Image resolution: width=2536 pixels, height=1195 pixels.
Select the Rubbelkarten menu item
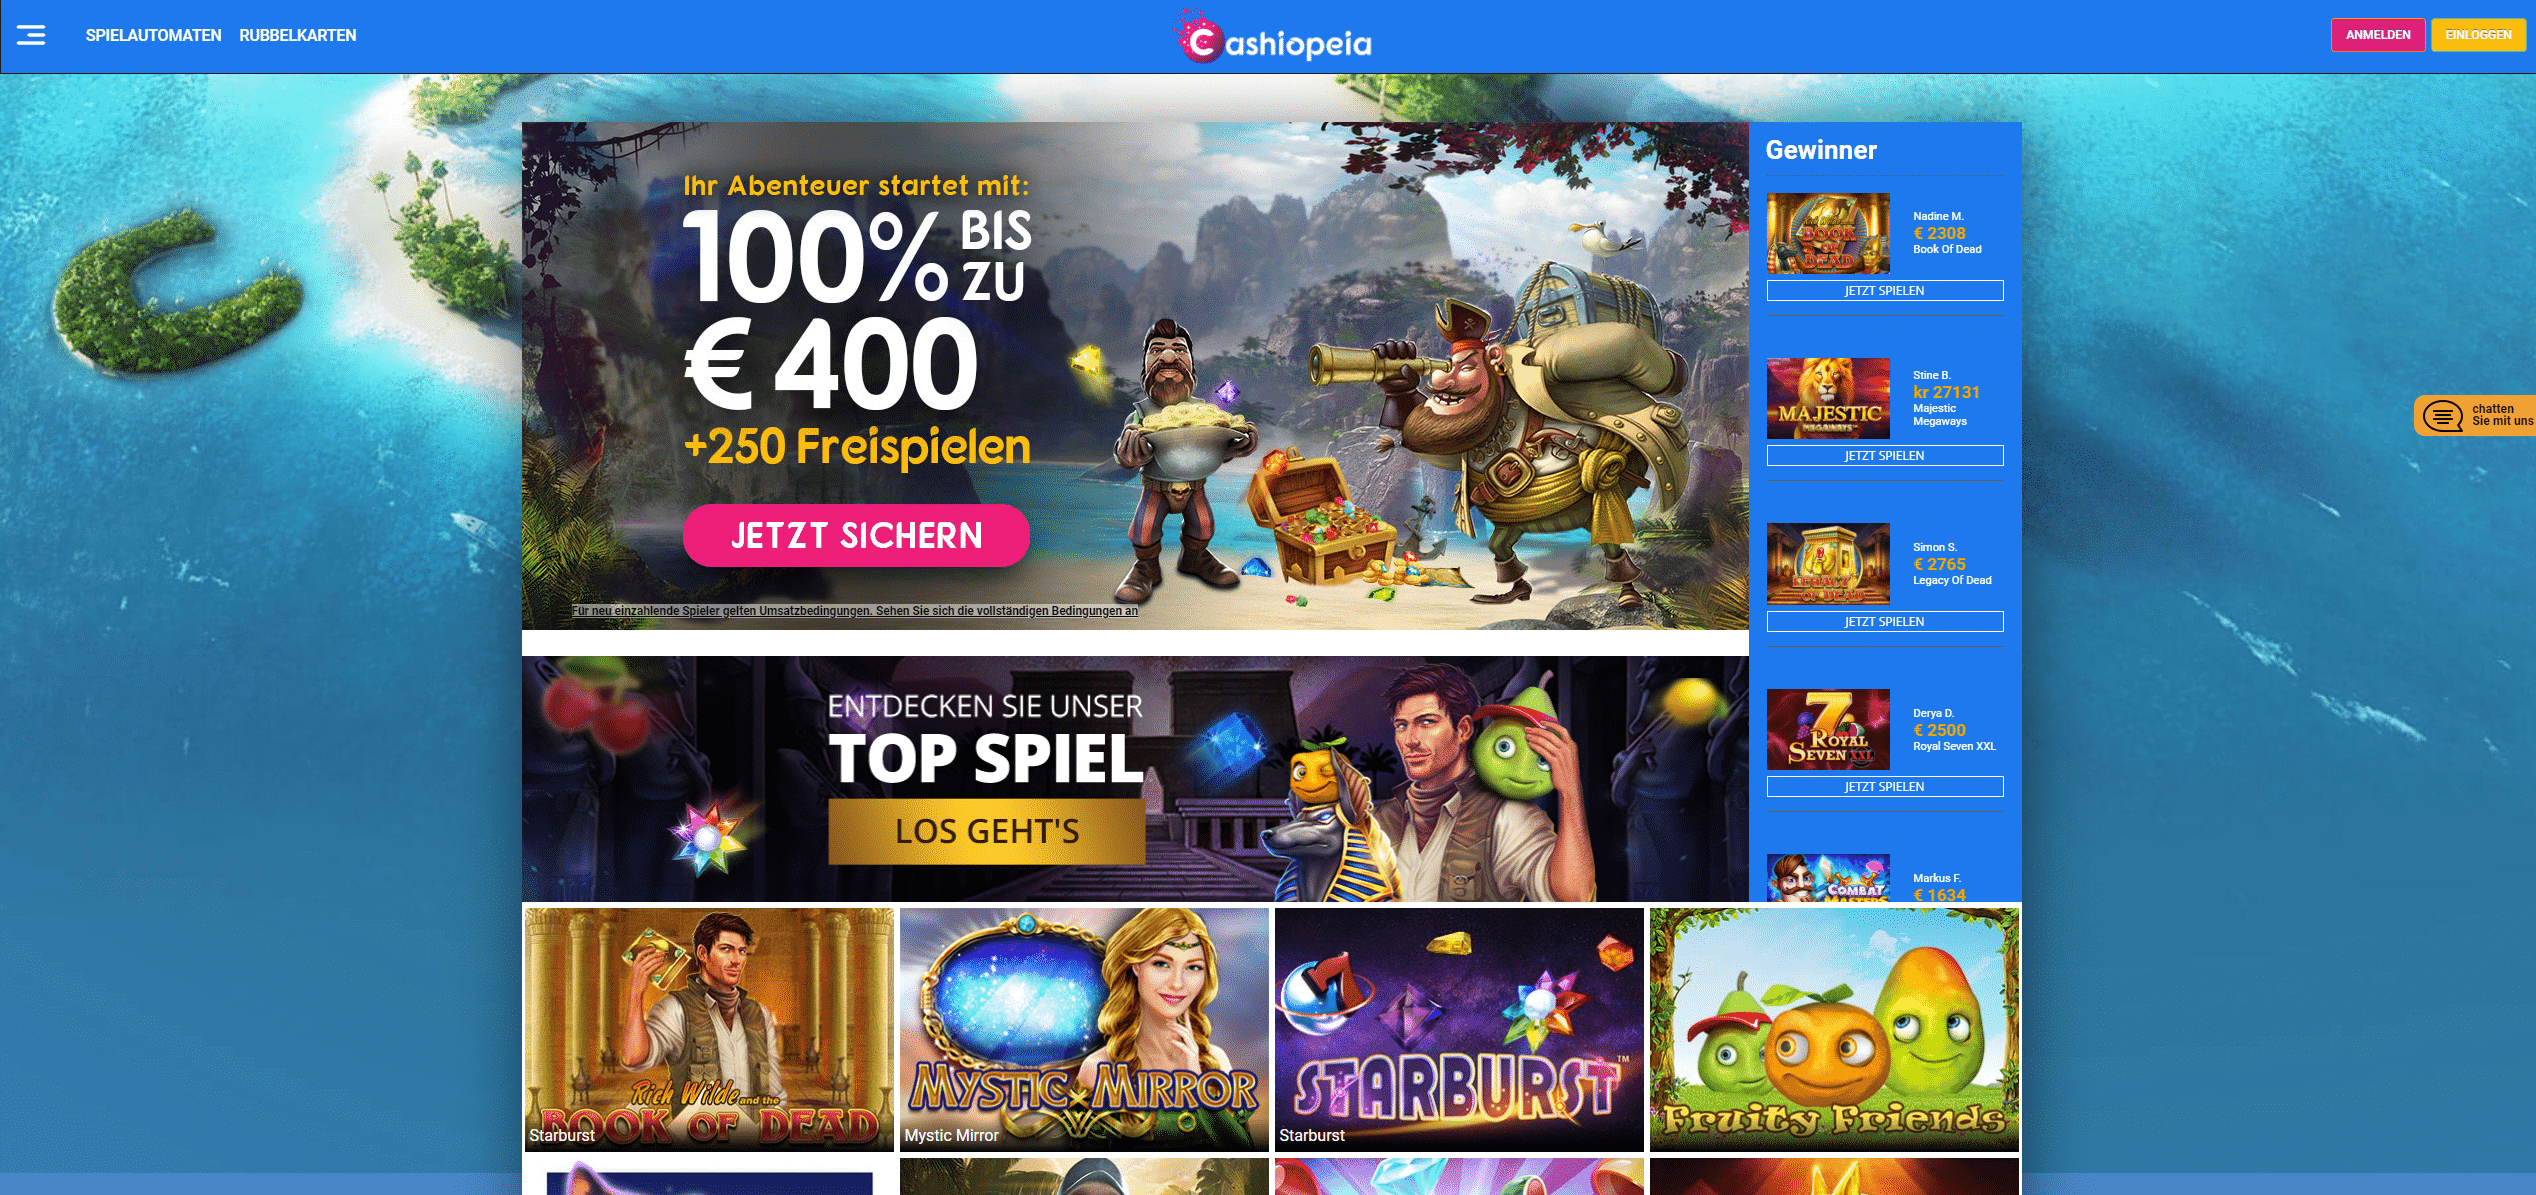point(298,35)
